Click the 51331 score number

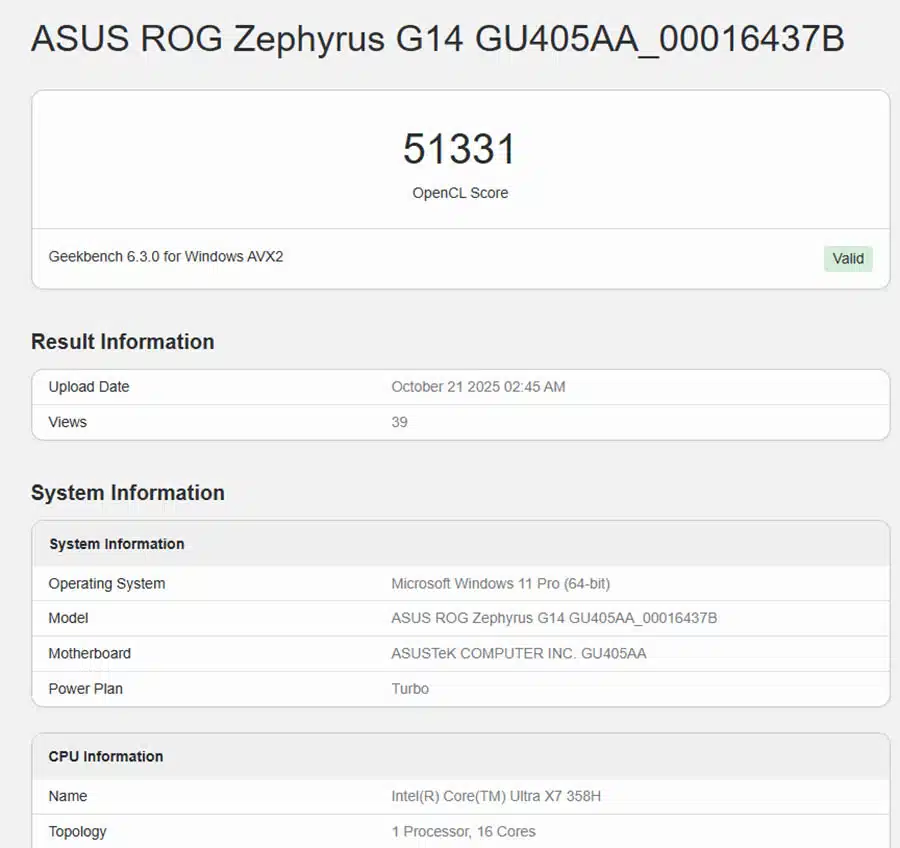tap(459, 149)
